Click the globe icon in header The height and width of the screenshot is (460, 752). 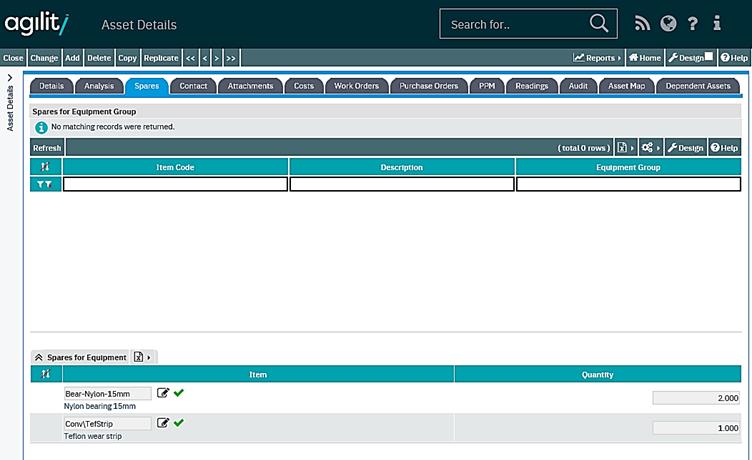(x=668, y=23)
